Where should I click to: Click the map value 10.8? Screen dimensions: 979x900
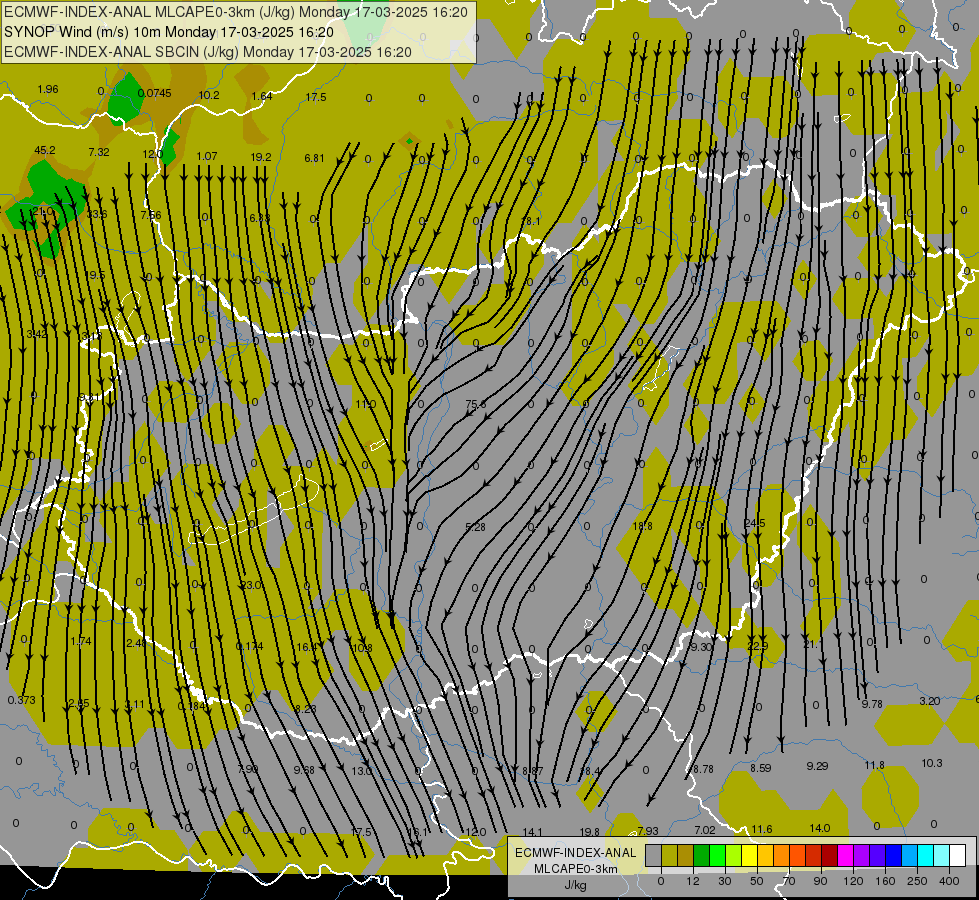click(x=362, y=648)
